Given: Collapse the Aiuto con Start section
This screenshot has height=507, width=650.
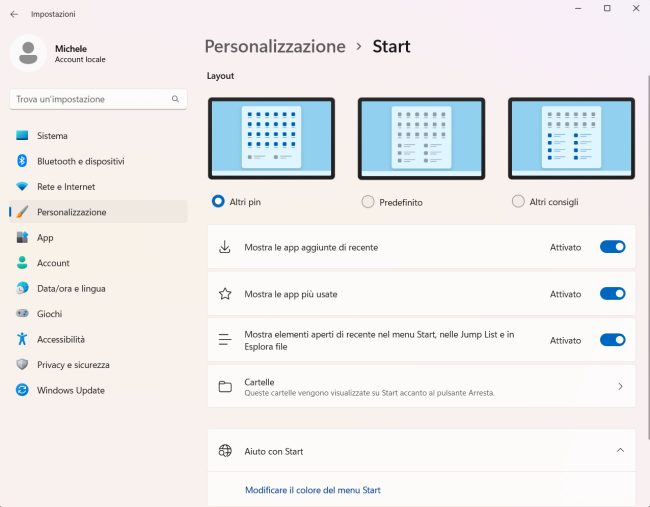Looking at the screenshot, I should pos(620,450).
